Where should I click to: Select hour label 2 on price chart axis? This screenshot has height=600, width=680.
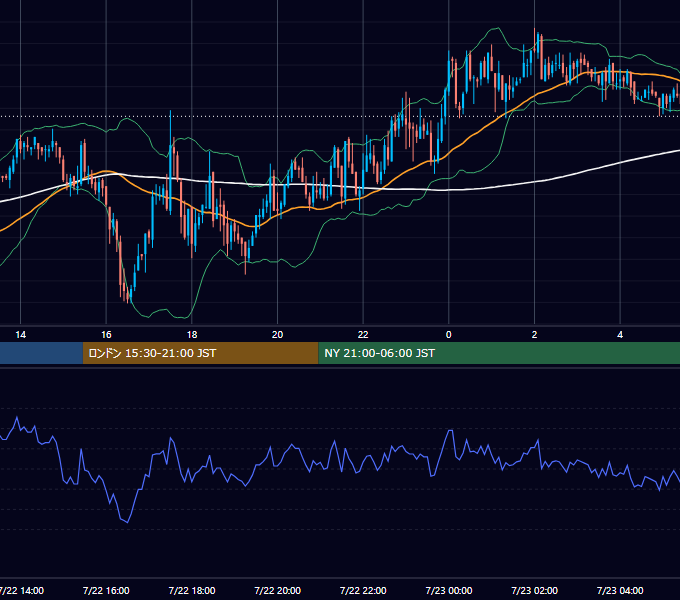534,335
